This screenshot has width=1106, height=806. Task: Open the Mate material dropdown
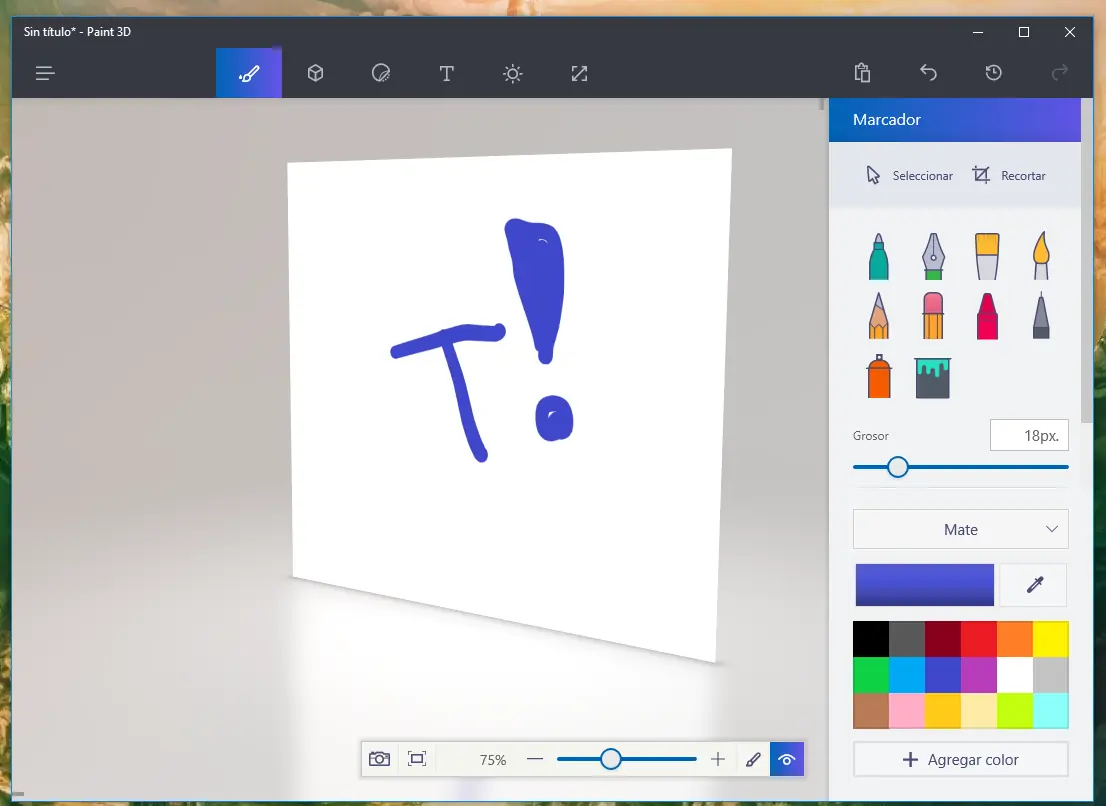(960, 529)
